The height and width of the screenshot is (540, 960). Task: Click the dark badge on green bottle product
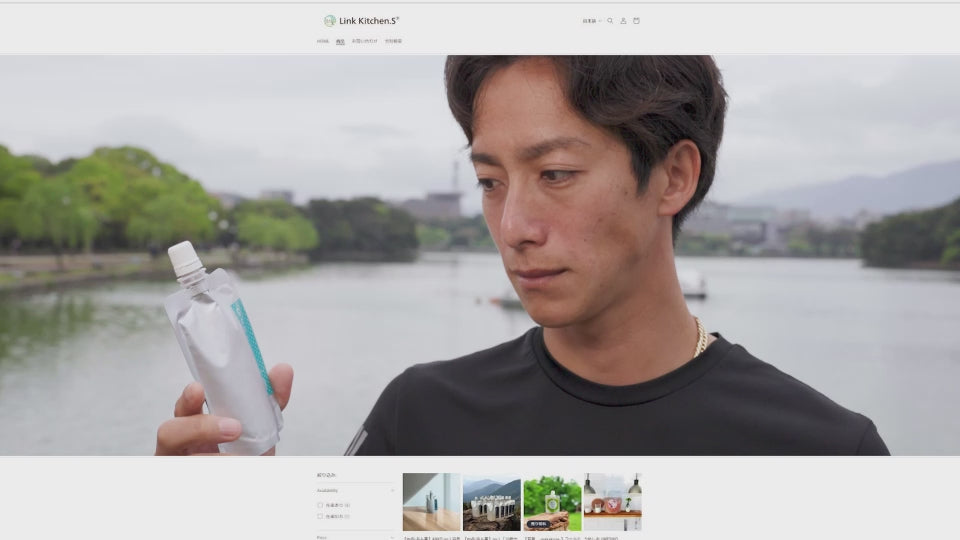pos(538,523)
